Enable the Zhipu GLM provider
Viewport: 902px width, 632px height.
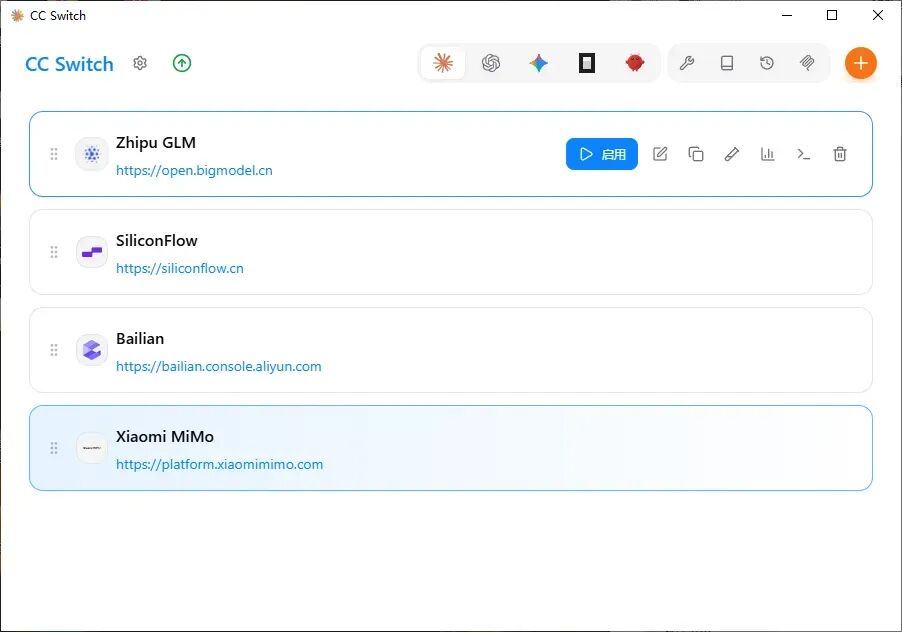(x=602, y=154)
